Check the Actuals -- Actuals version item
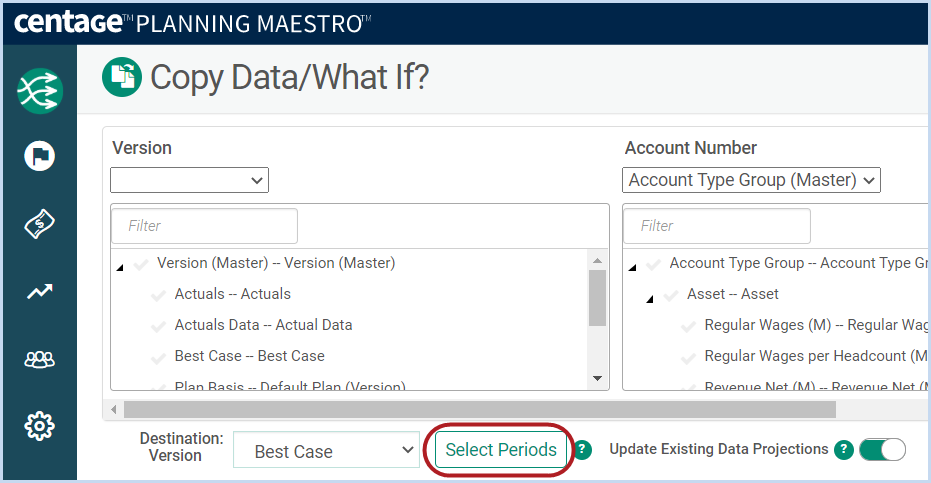The image size is (931, 483). [159, 295]
